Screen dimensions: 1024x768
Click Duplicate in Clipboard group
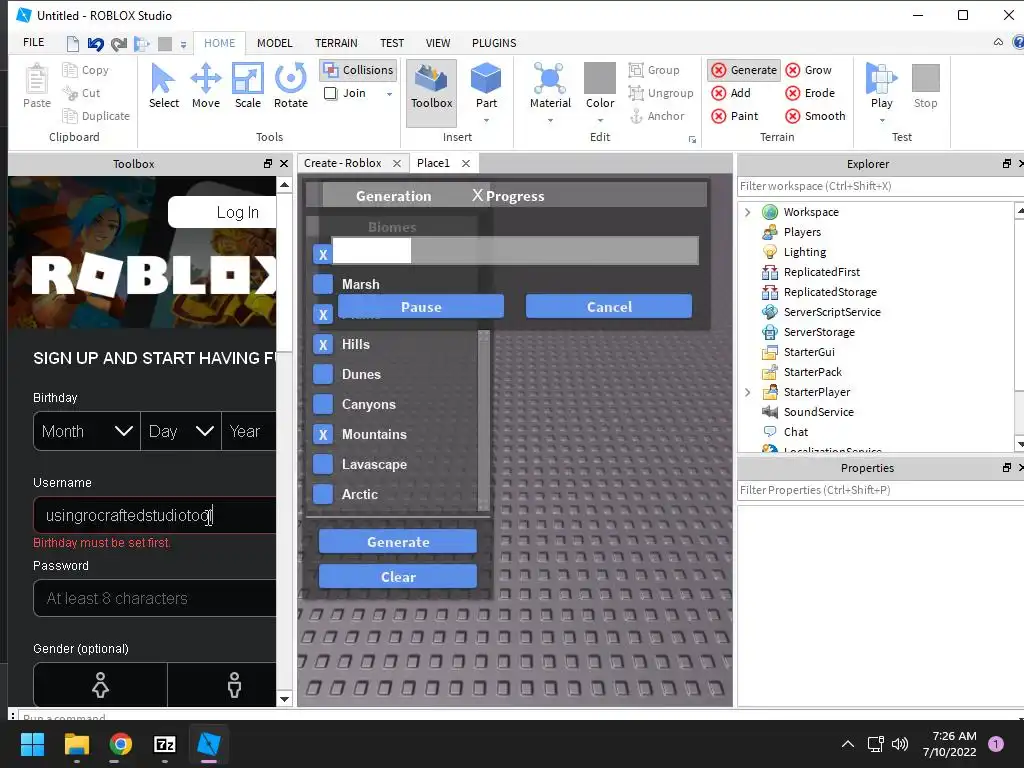pyautogui.click(x=96, y=116)
